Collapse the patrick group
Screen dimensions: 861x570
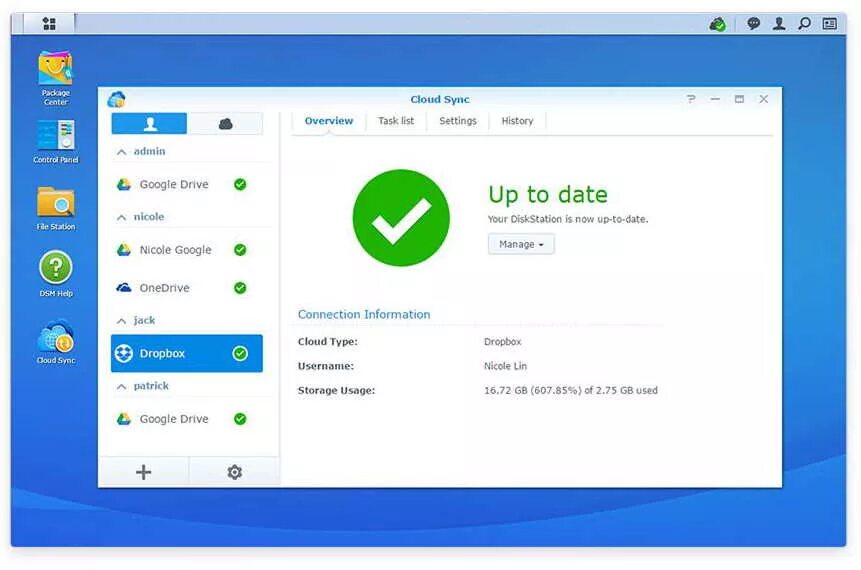click(121, 387)
